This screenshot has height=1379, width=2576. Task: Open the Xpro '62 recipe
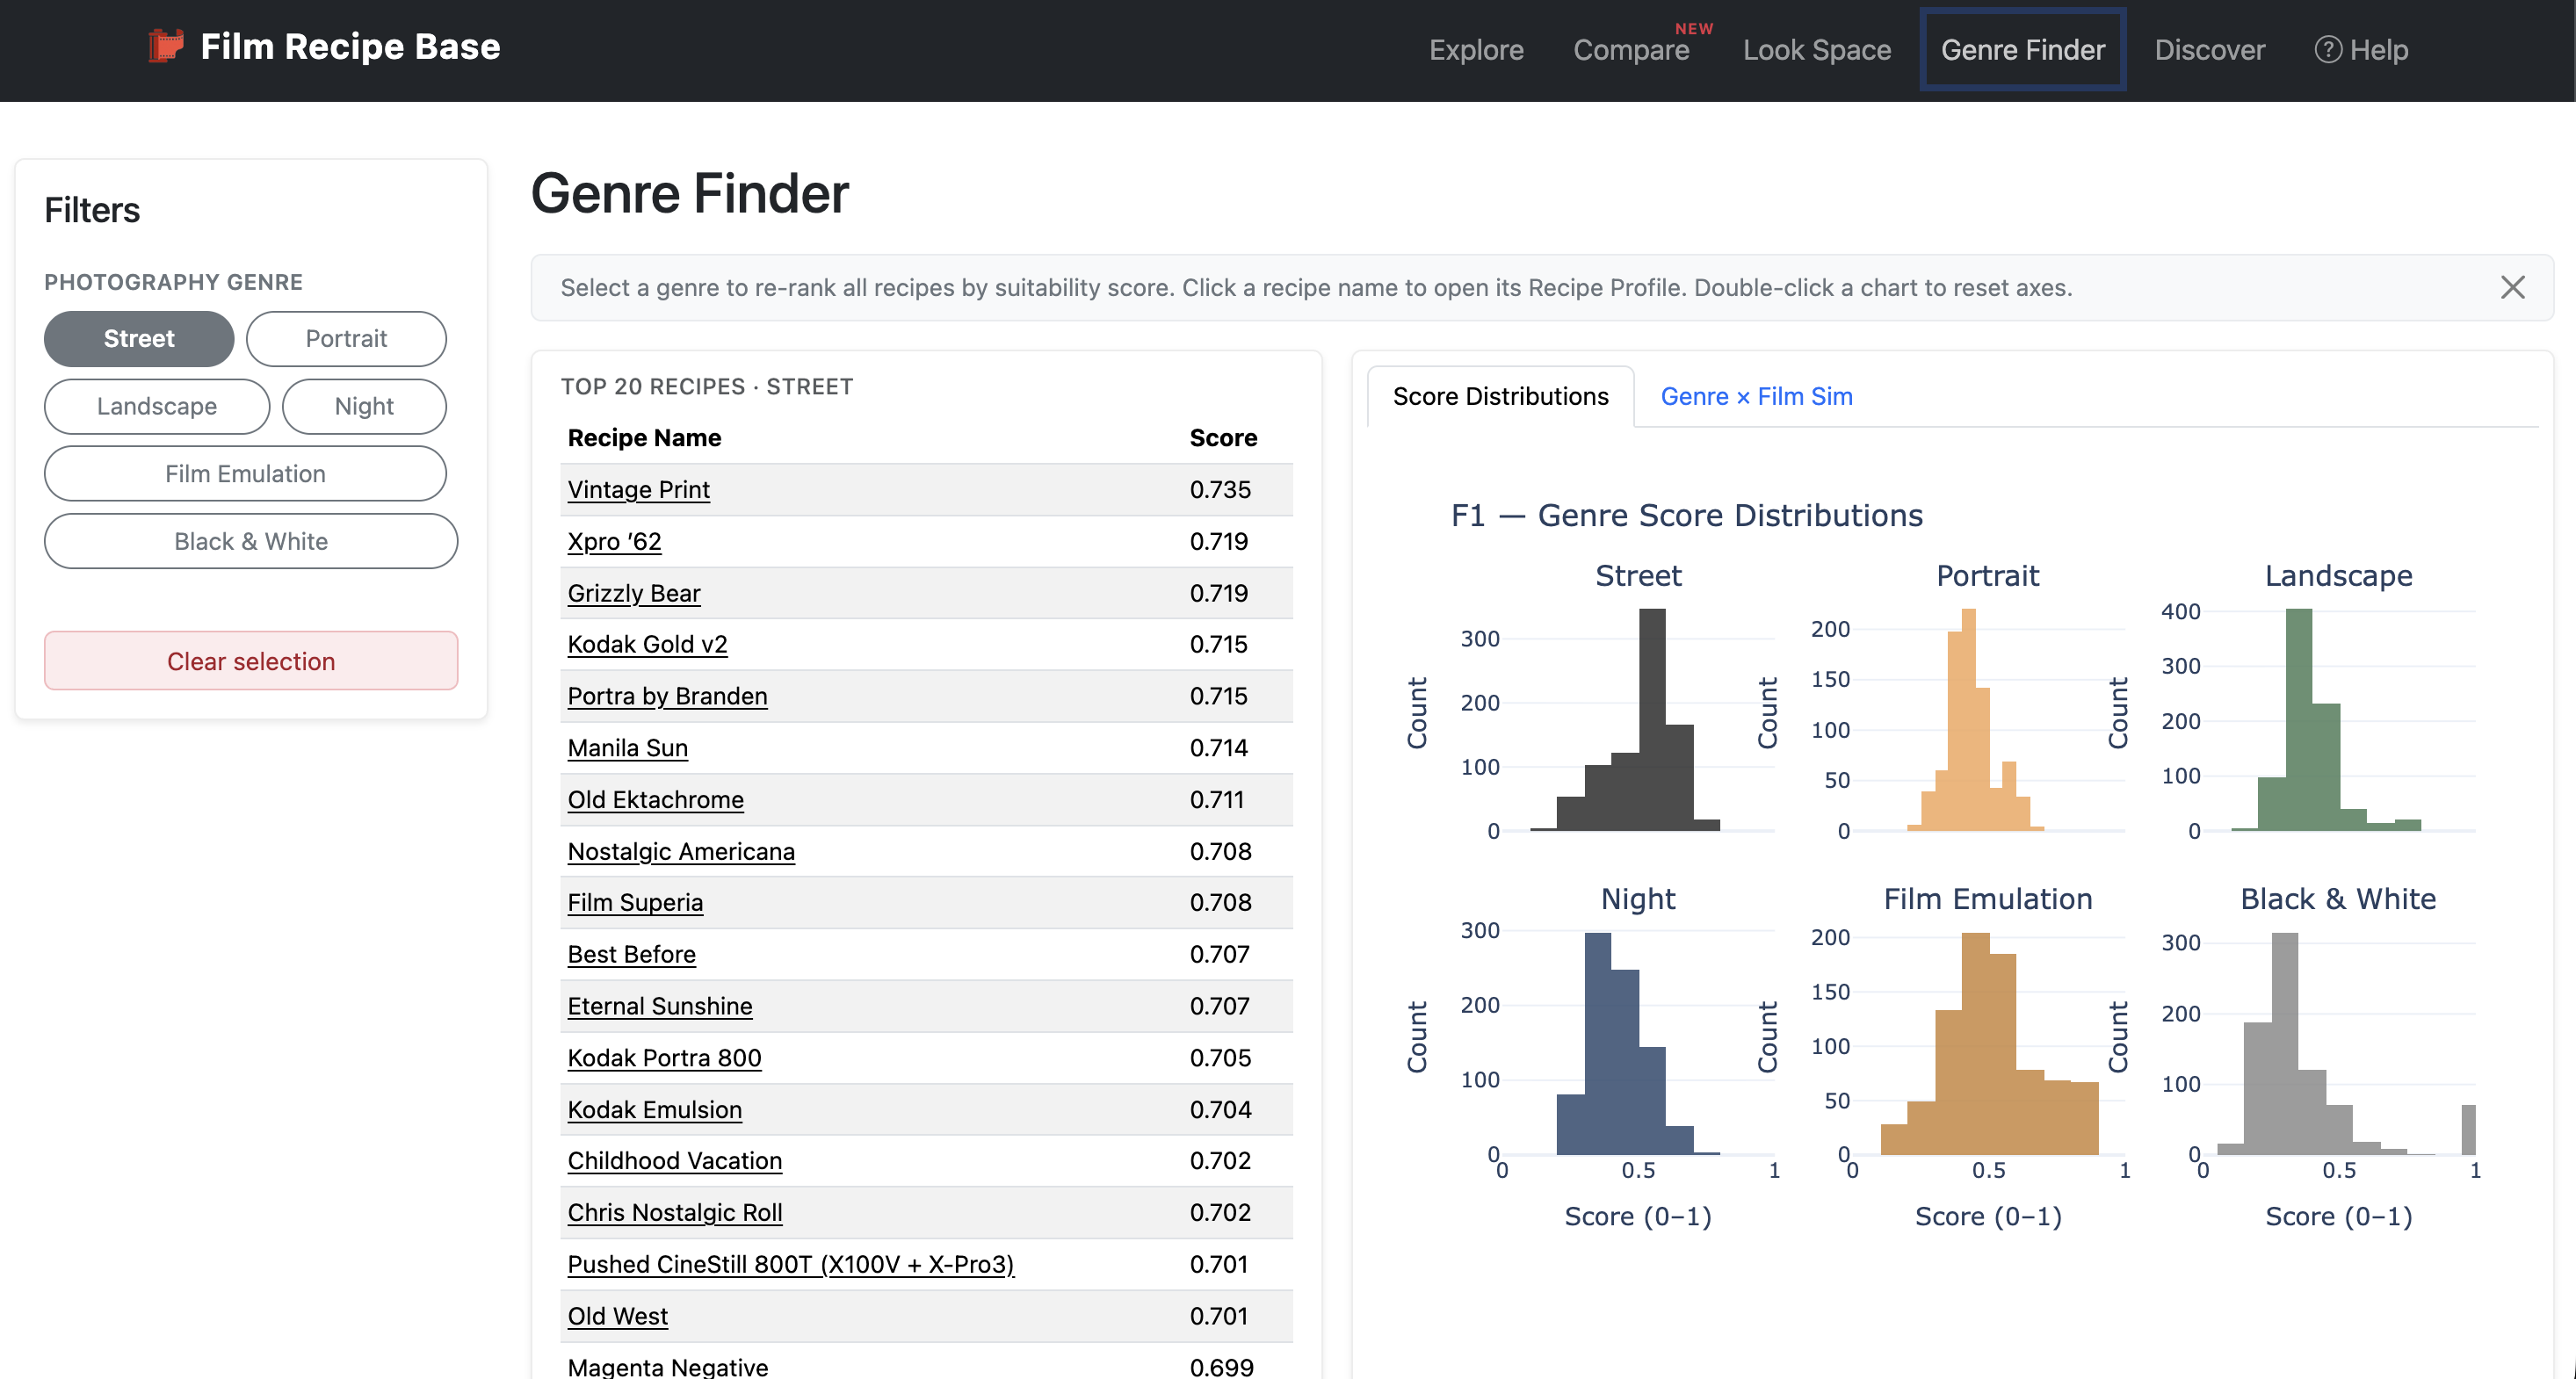click(614, 541)
